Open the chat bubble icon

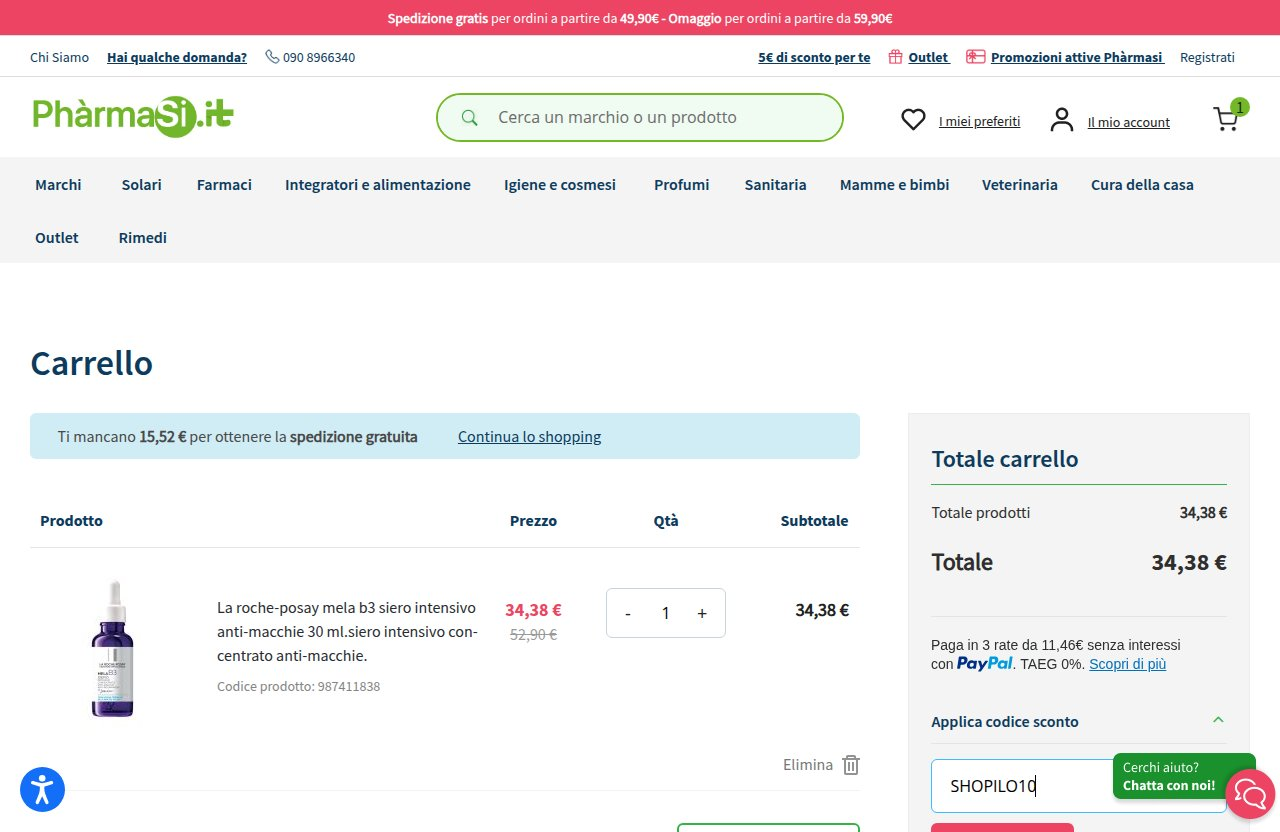(1250, 795)
